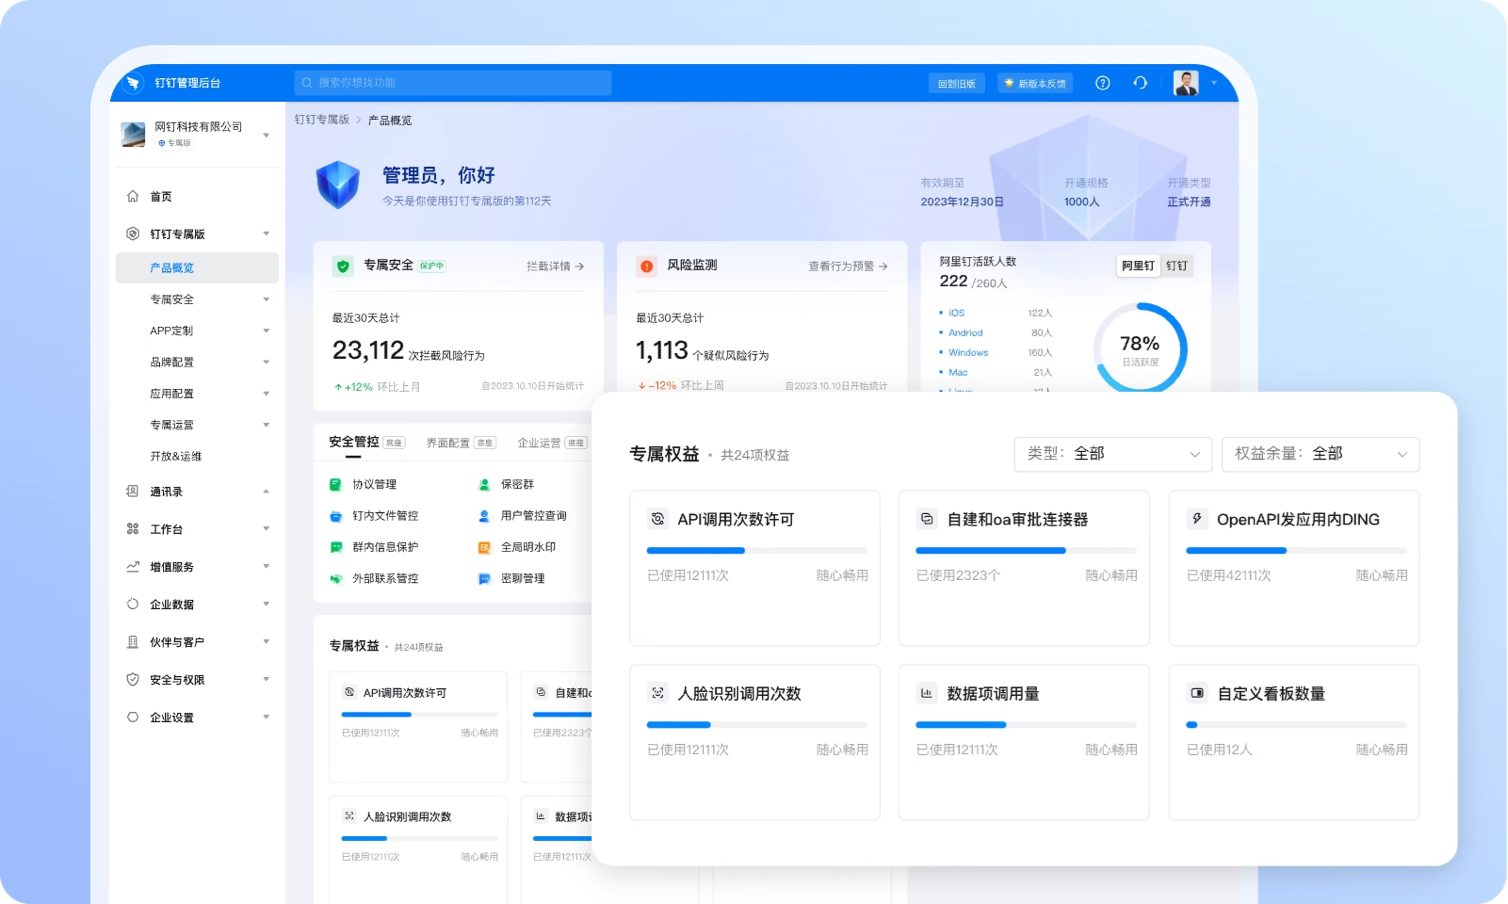Click the 保密群 icon
Image resolution: width=1508 pixels, height=904 pixels.
pos(484,484)
